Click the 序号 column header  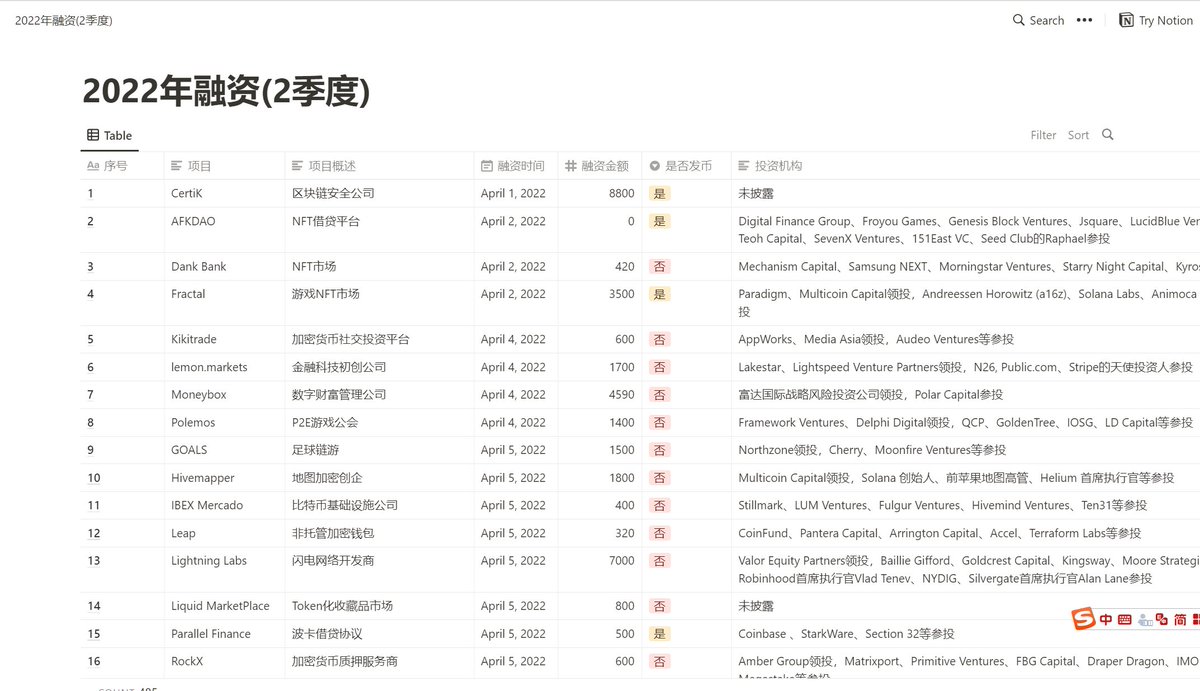click(122, 166)
